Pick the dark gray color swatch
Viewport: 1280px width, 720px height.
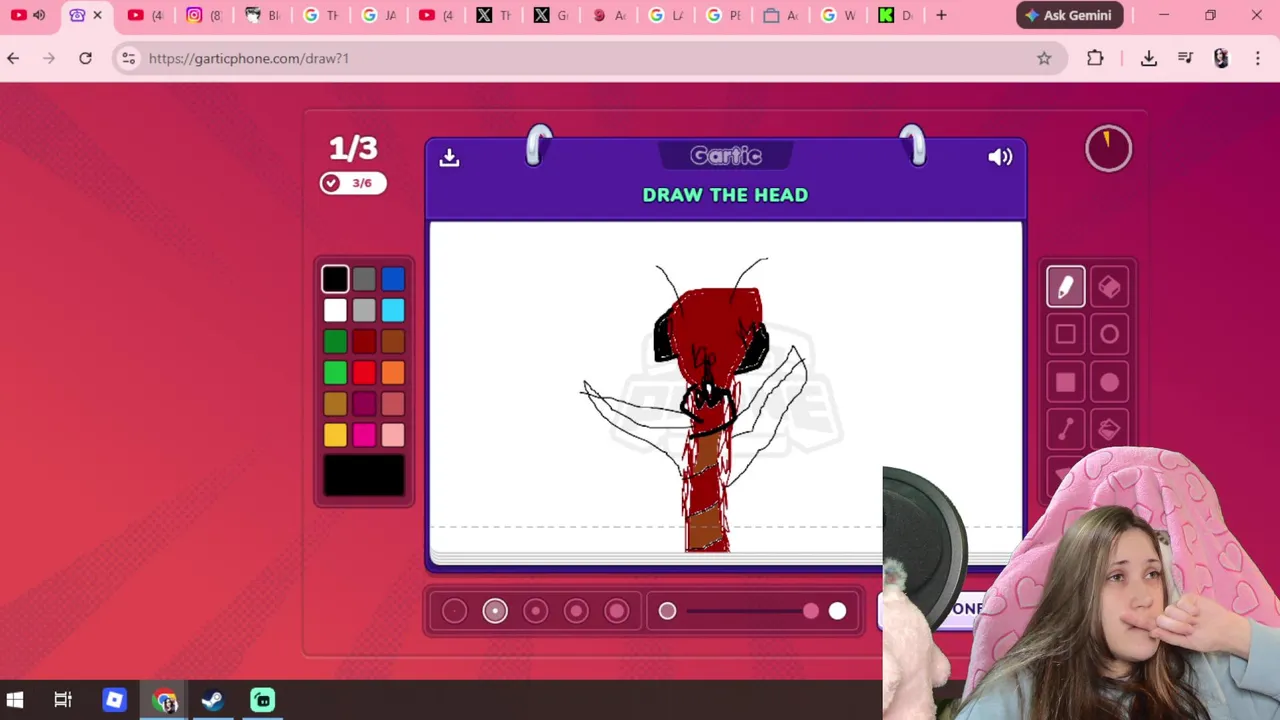click(364, 279)
